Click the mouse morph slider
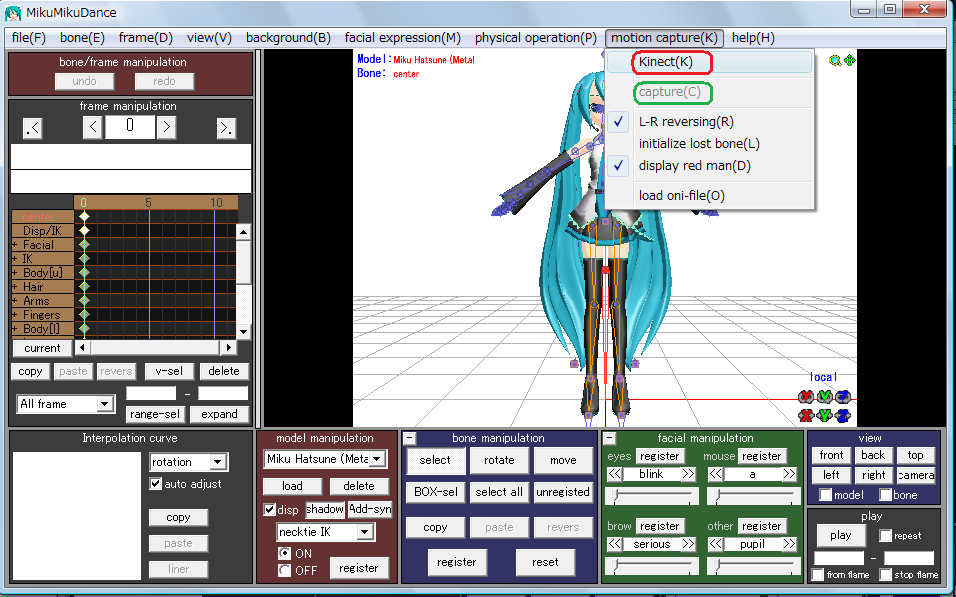 coord(754,496)
